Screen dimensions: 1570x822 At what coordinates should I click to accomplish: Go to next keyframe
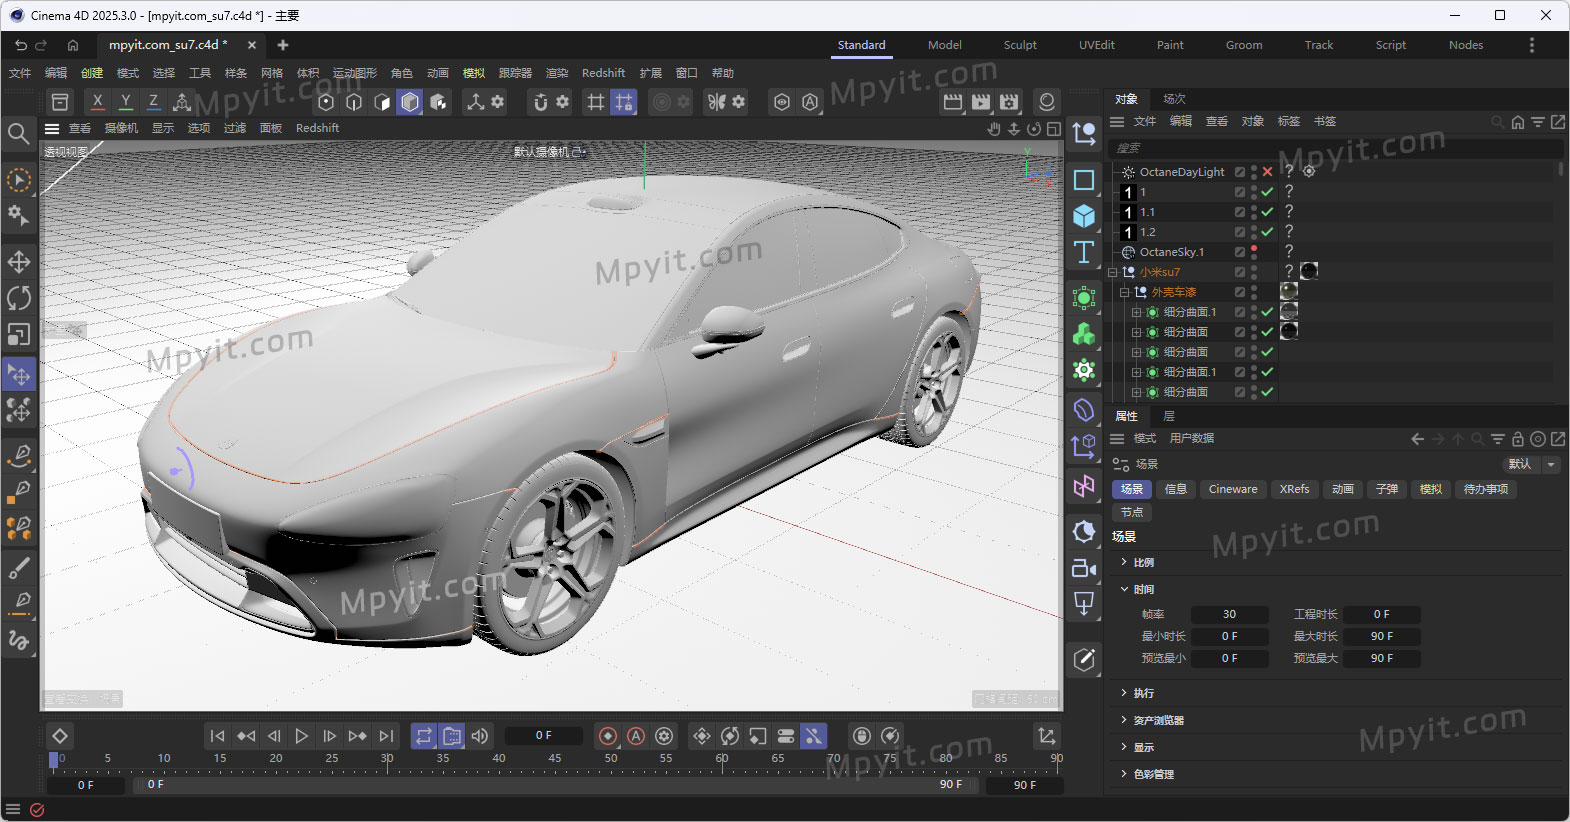pos(358,736)
